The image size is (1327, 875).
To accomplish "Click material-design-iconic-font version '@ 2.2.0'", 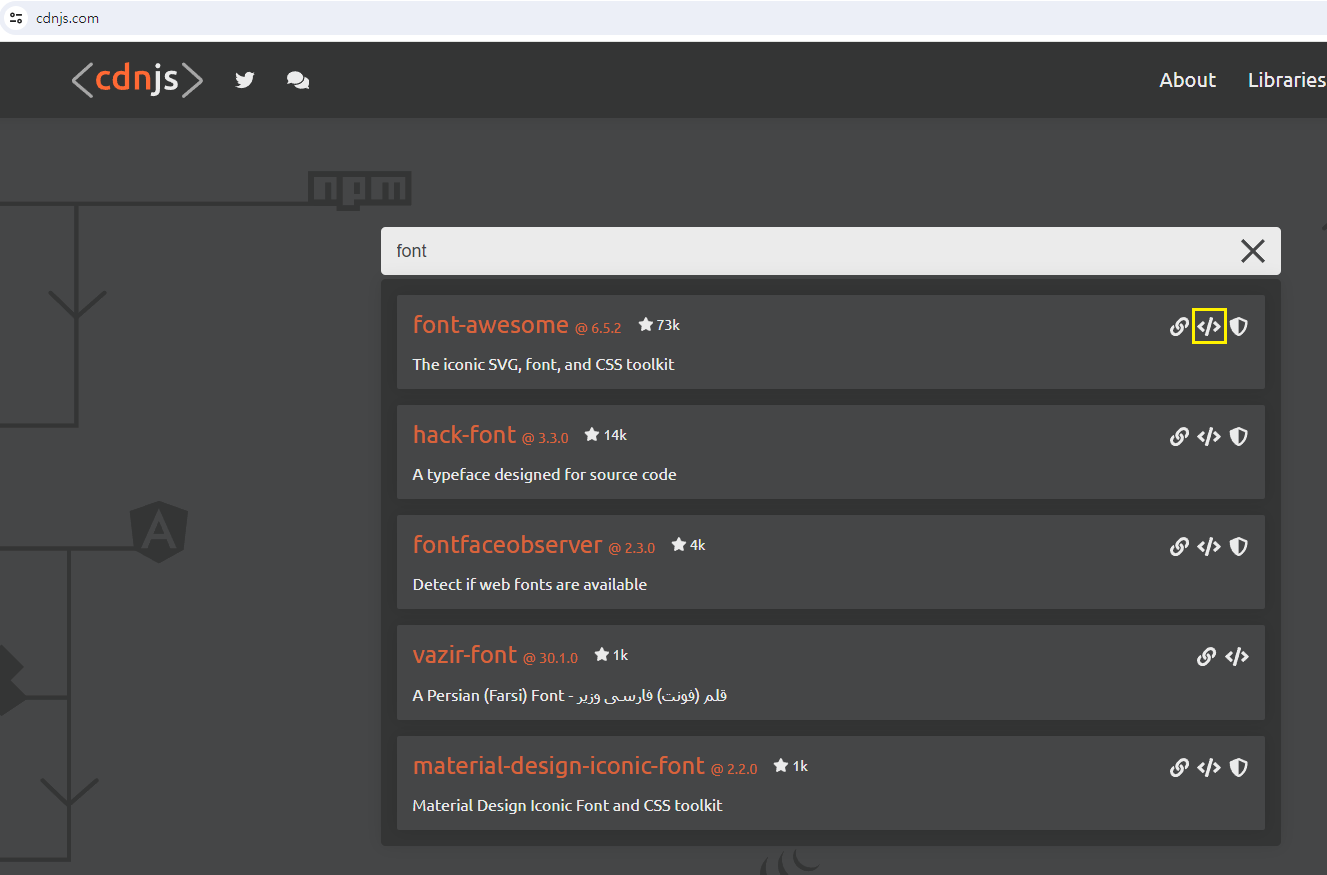I will [x=734, y=769].
